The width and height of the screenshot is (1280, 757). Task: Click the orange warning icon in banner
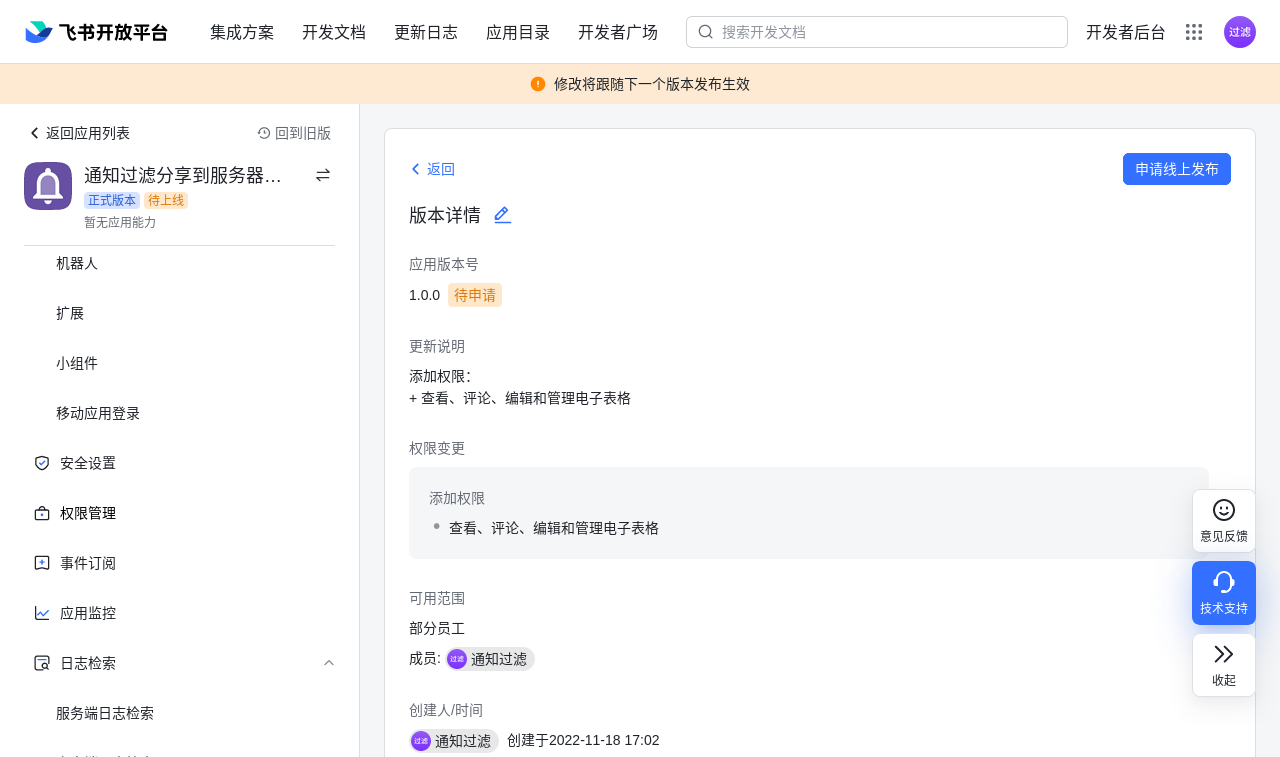point(538,84)
